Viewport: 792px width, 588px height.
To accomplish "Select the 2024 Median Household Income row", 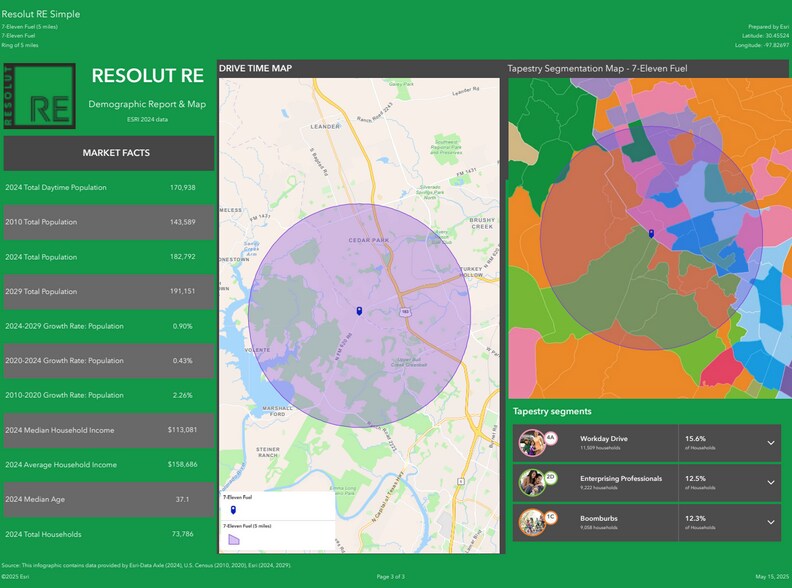I will [109, 430].
